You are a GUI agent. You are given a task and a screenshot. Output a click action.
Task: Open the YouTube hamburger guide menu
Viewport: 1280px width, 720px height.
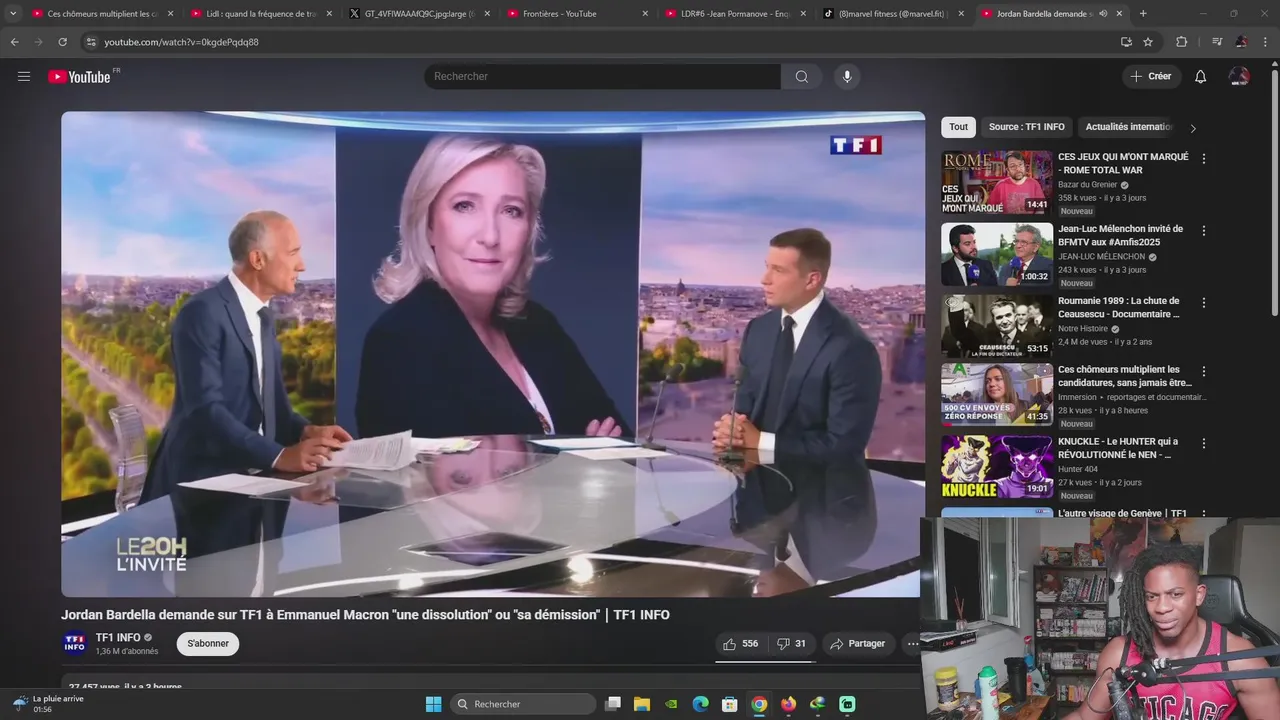(x=24, y=76)
